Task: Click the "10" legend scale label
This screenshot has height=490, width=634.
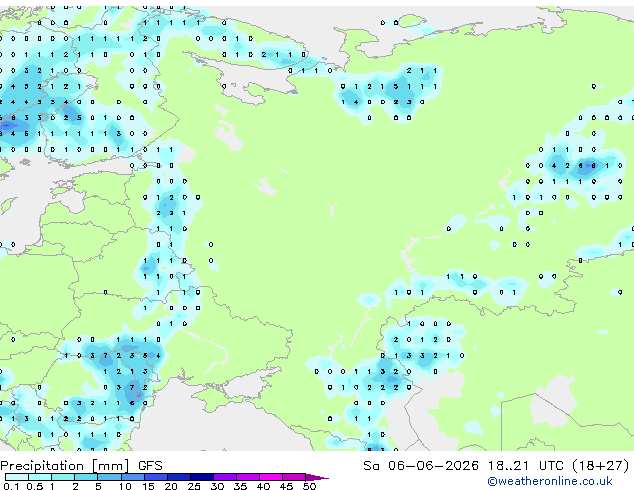Action: click(125, 486)
